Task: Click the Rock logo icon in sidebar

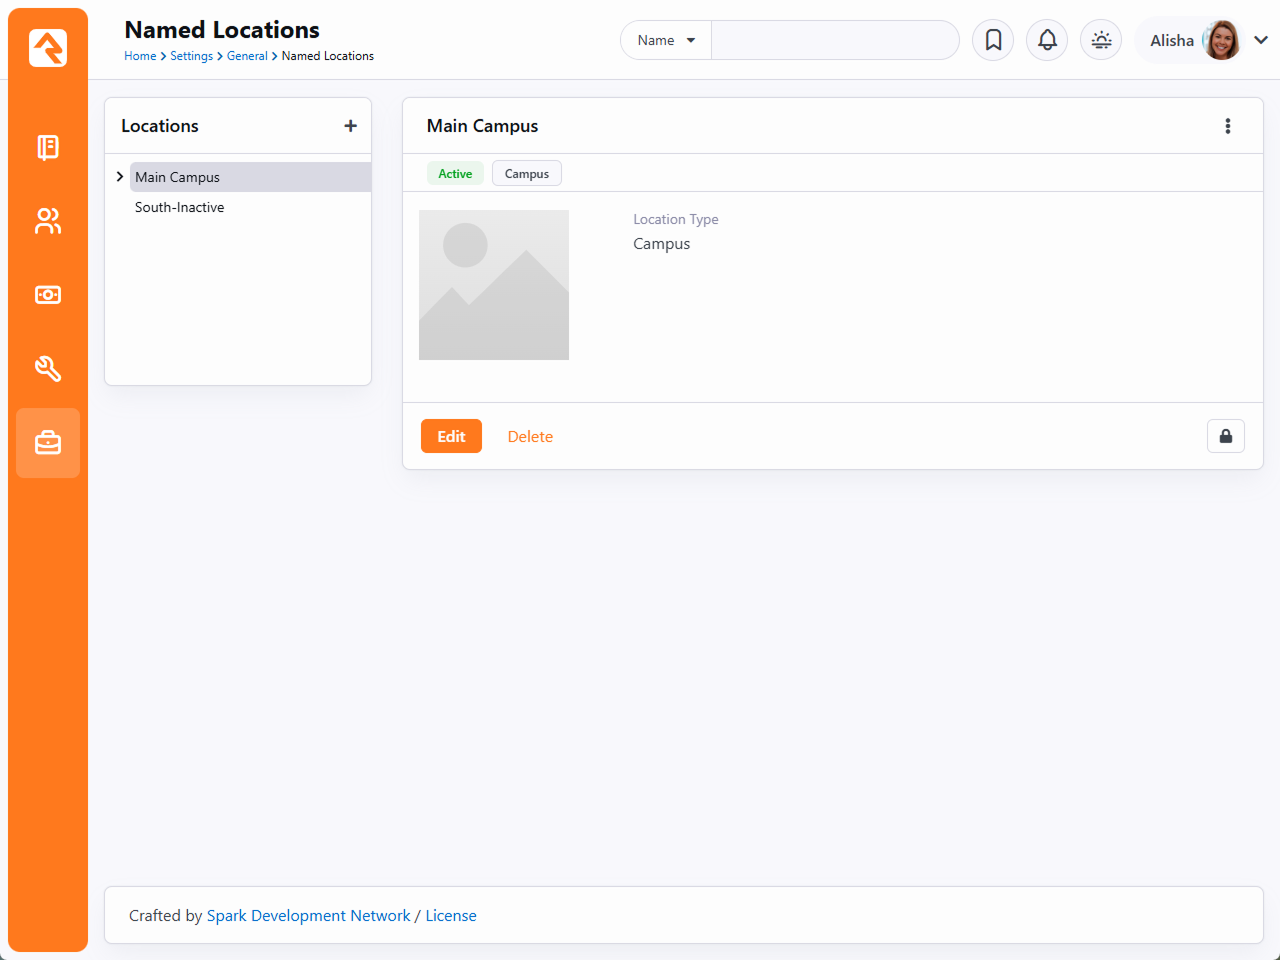Action: pyautogui.click(x=48, y=48)
